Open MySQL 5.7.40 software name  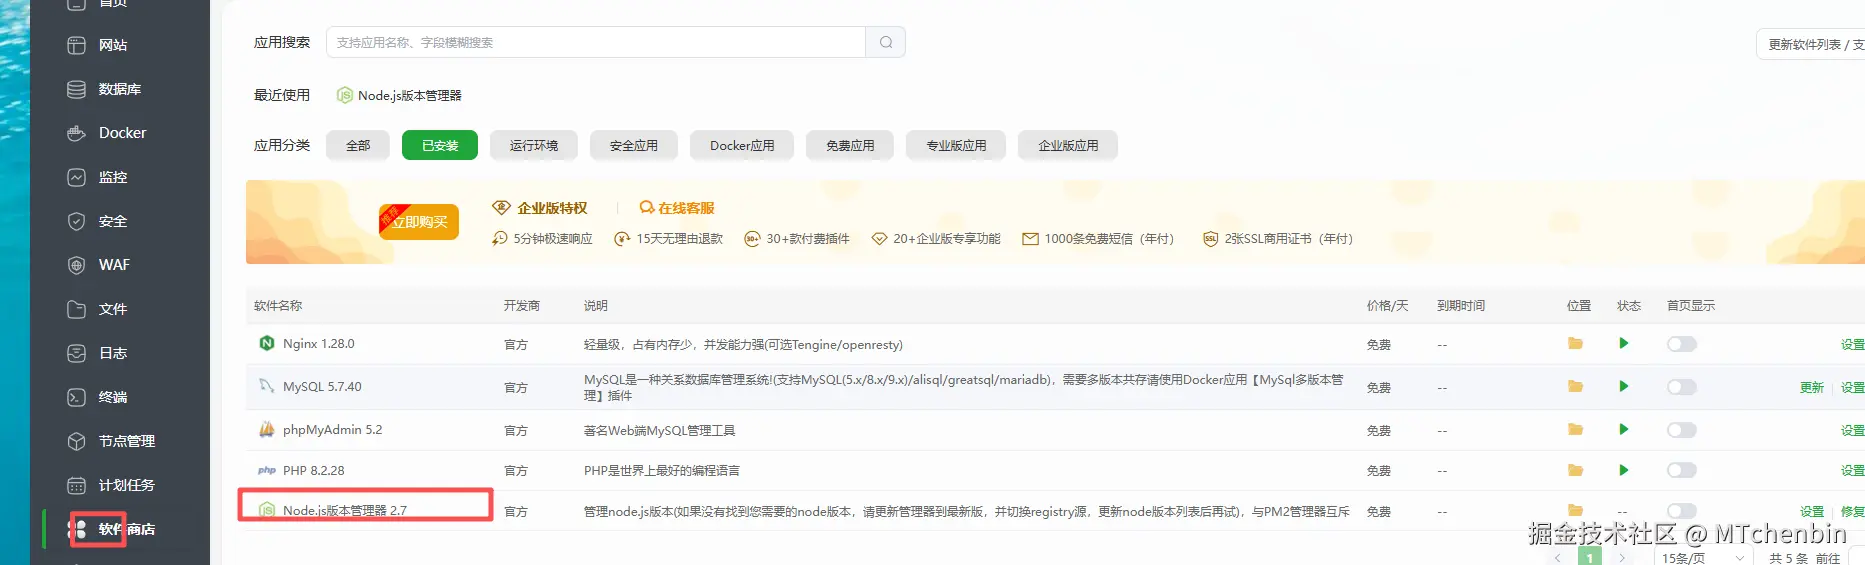(x=322, y=386)
